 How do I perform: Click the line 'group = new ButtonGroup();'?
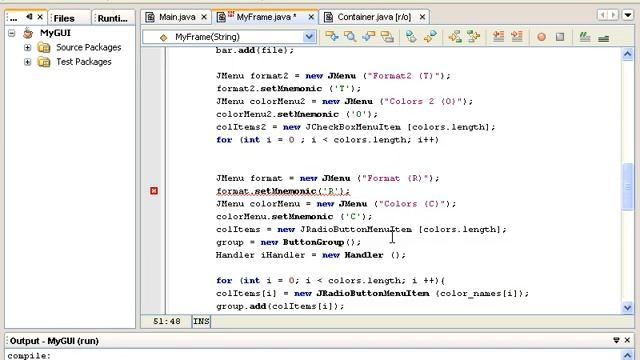pos(288,242)
